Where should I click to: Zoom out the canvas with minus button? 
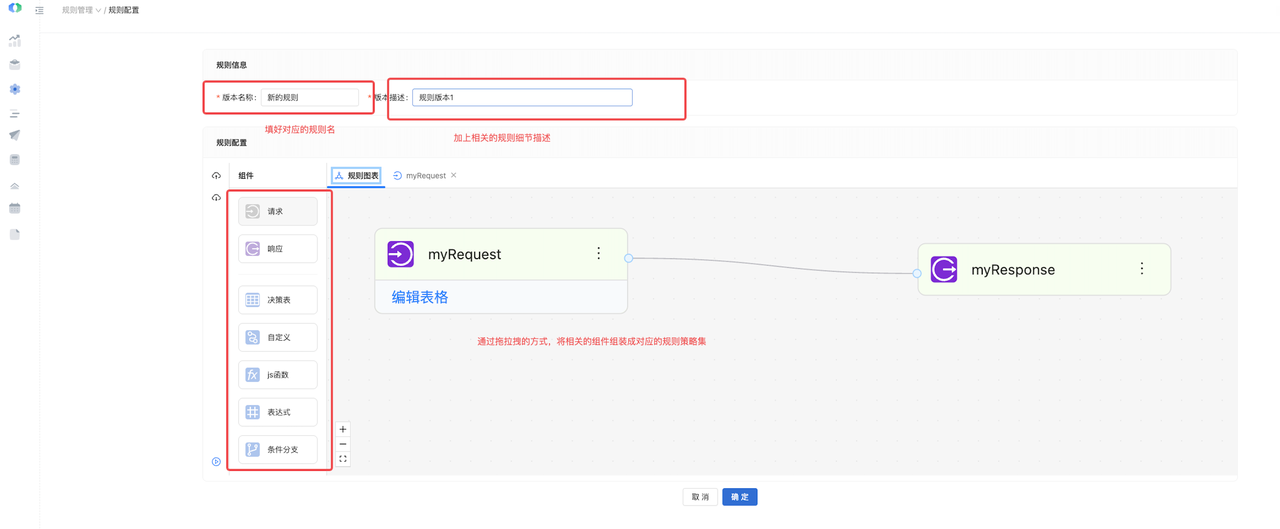pos(343,444)
